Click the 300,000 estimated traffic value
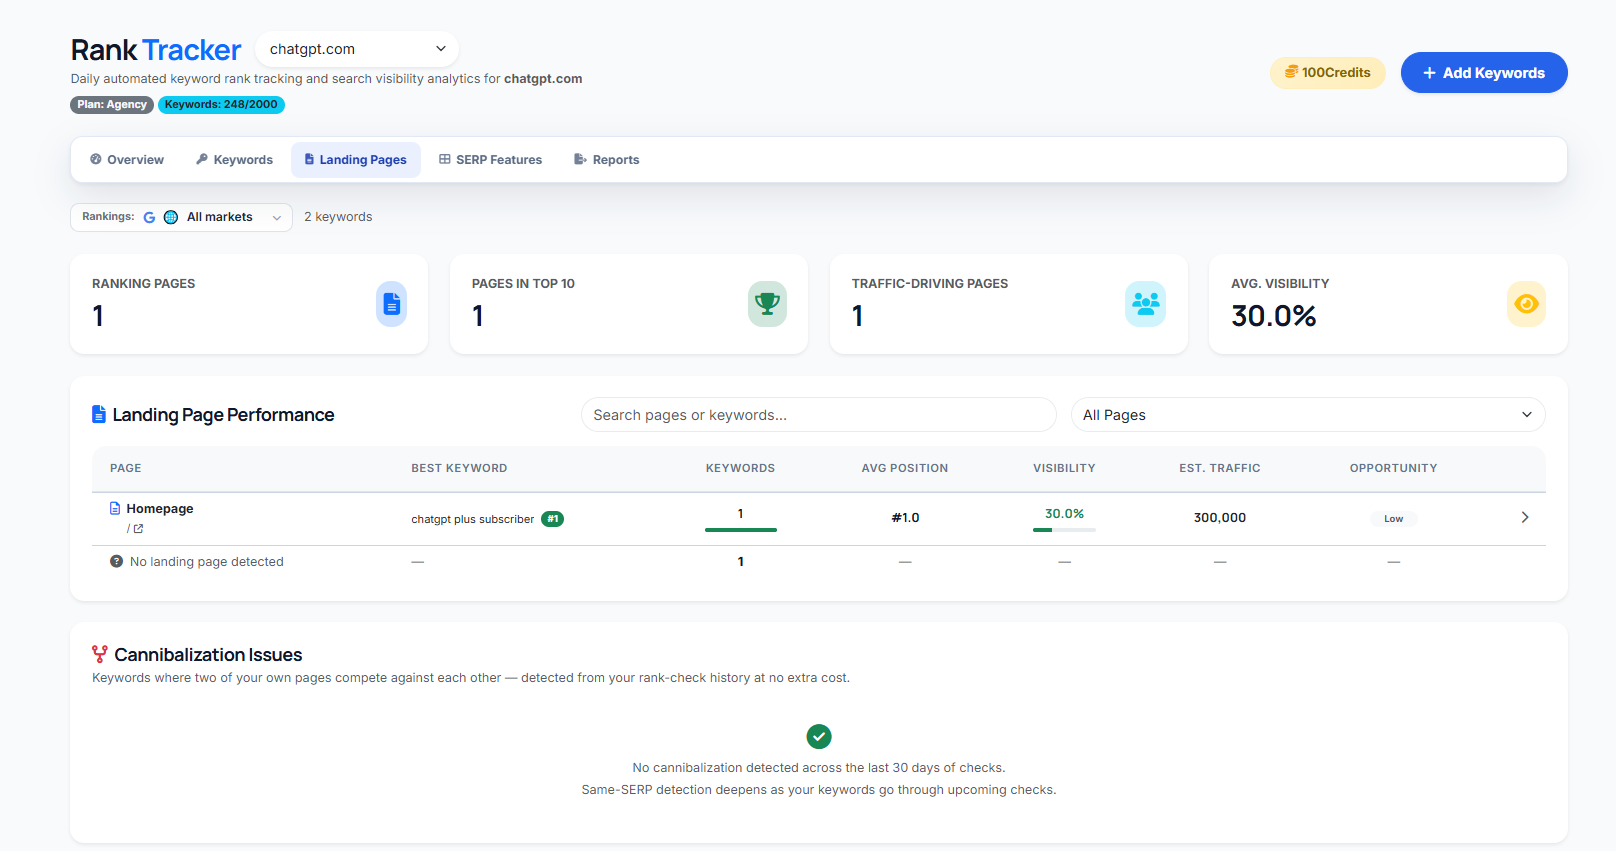 coord(1220,517)
